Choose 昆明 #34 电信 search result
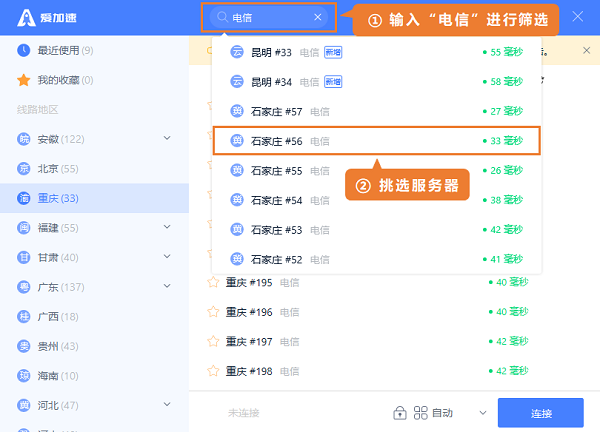The height and width of the screenshot is (432, 600). 377,82
